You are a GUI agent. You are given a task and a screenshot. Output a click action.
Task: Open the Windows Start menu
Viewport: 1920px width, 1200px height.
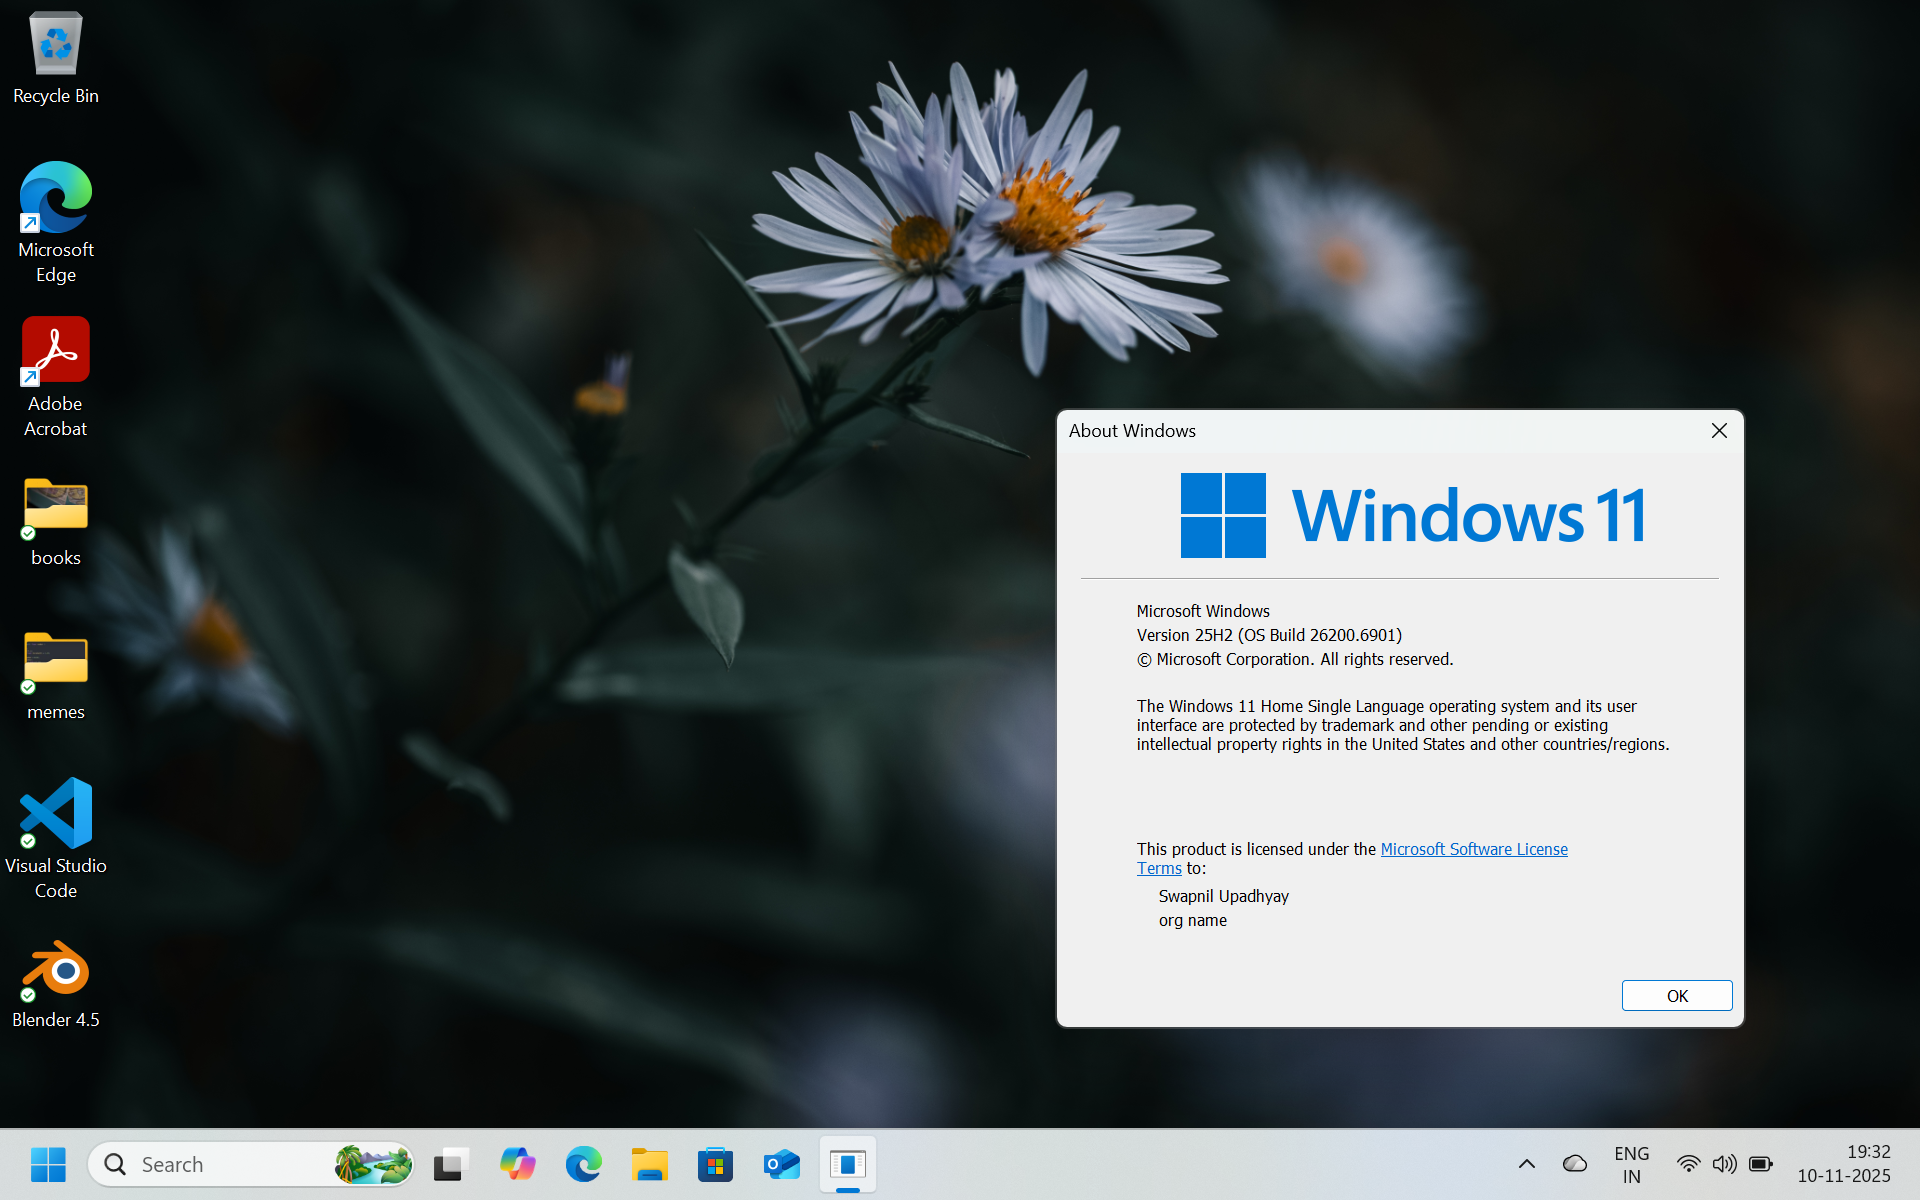click(x=48, y=1164)
